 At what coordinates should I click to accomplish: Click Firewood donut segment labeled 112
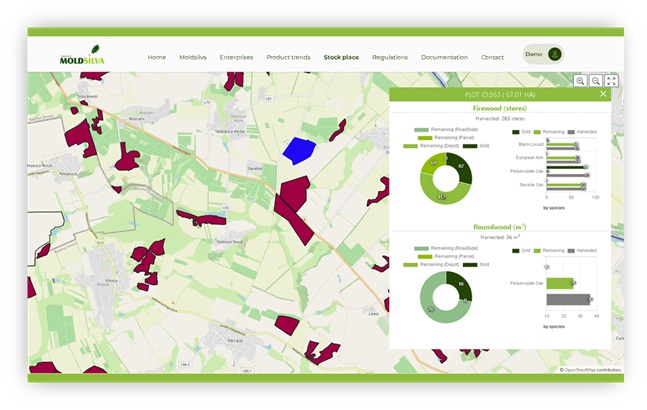point(444,195)
